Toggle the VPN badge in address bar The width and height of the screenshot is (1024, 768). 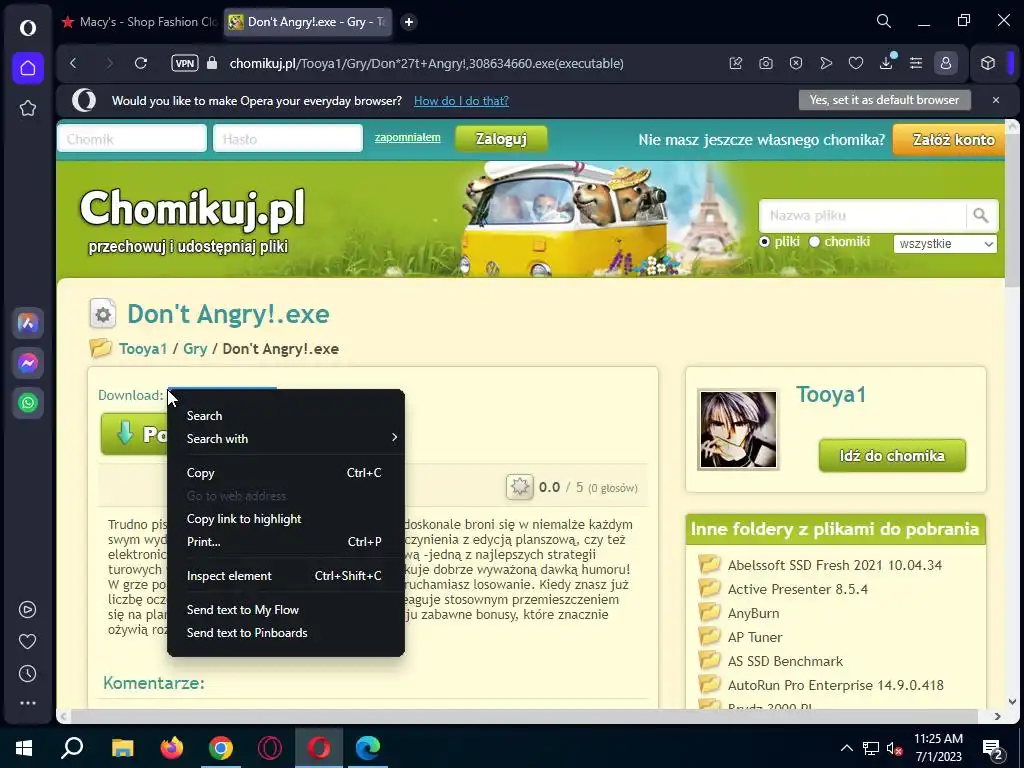coord(185,63)
